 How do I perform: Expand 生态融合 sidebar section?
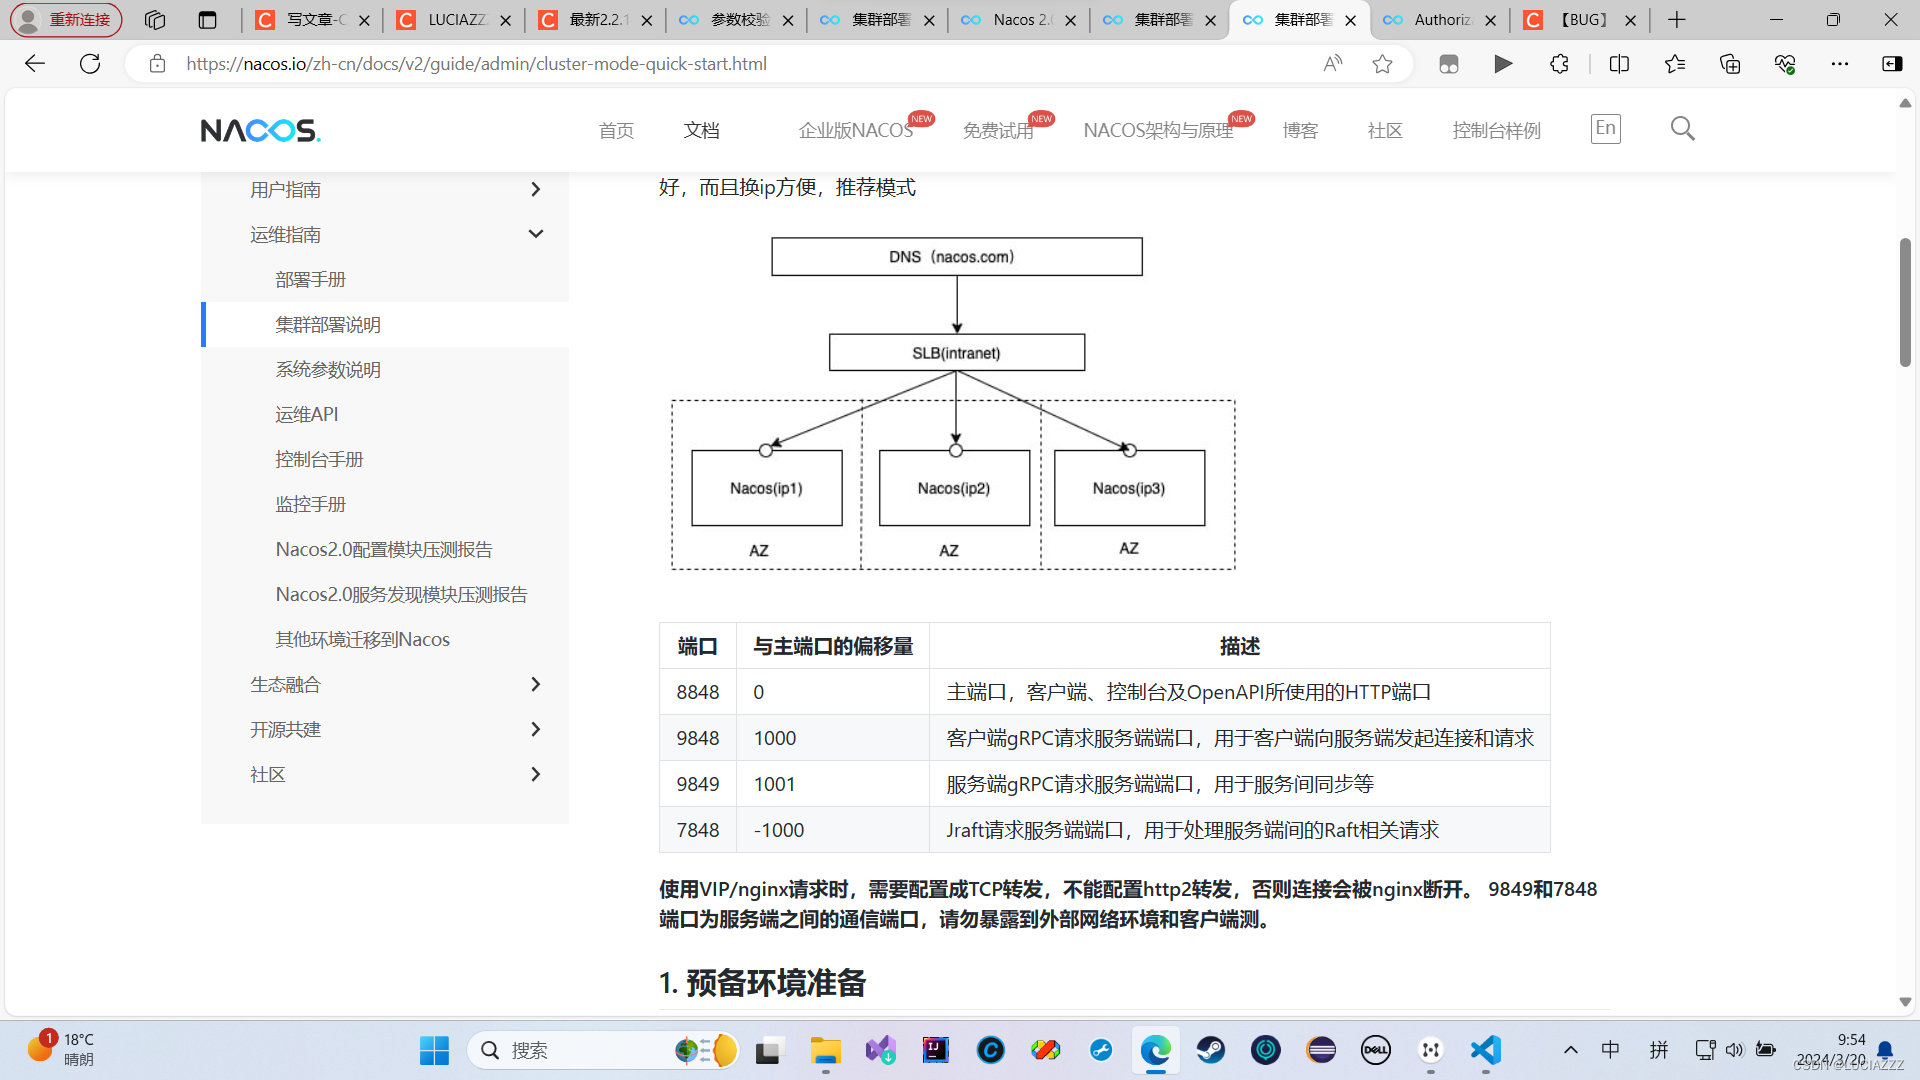click(x=536, y=684)
